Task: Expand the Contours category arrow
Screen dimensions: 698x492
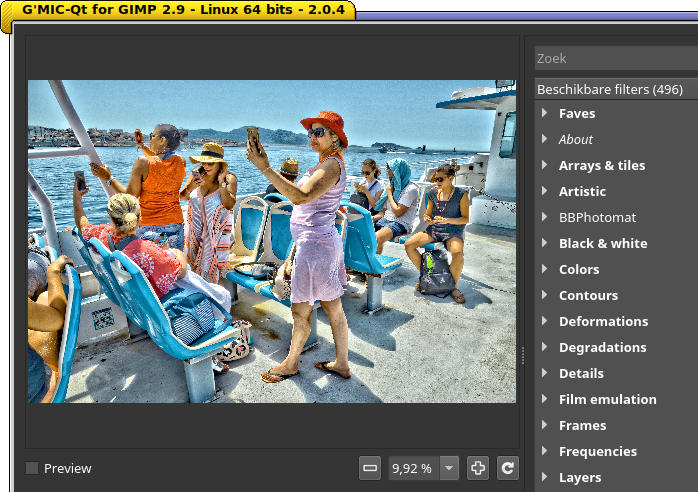Action: click(x=544, y=295)
